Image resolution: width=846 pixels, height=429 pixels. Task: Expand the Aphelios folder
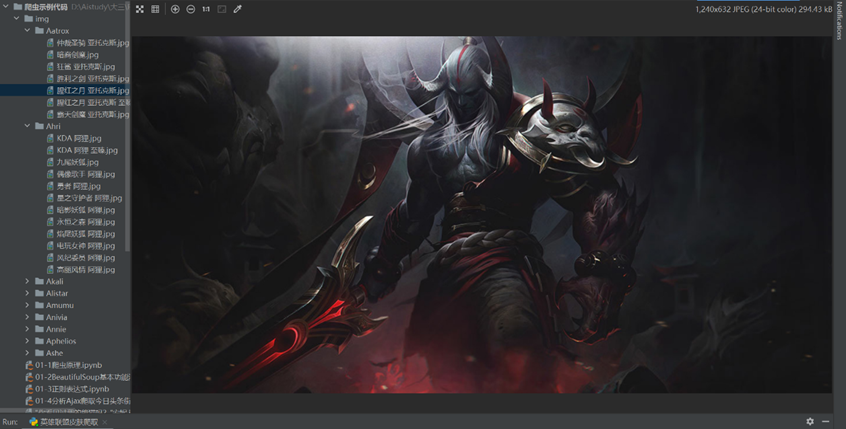tap(28, 341)
